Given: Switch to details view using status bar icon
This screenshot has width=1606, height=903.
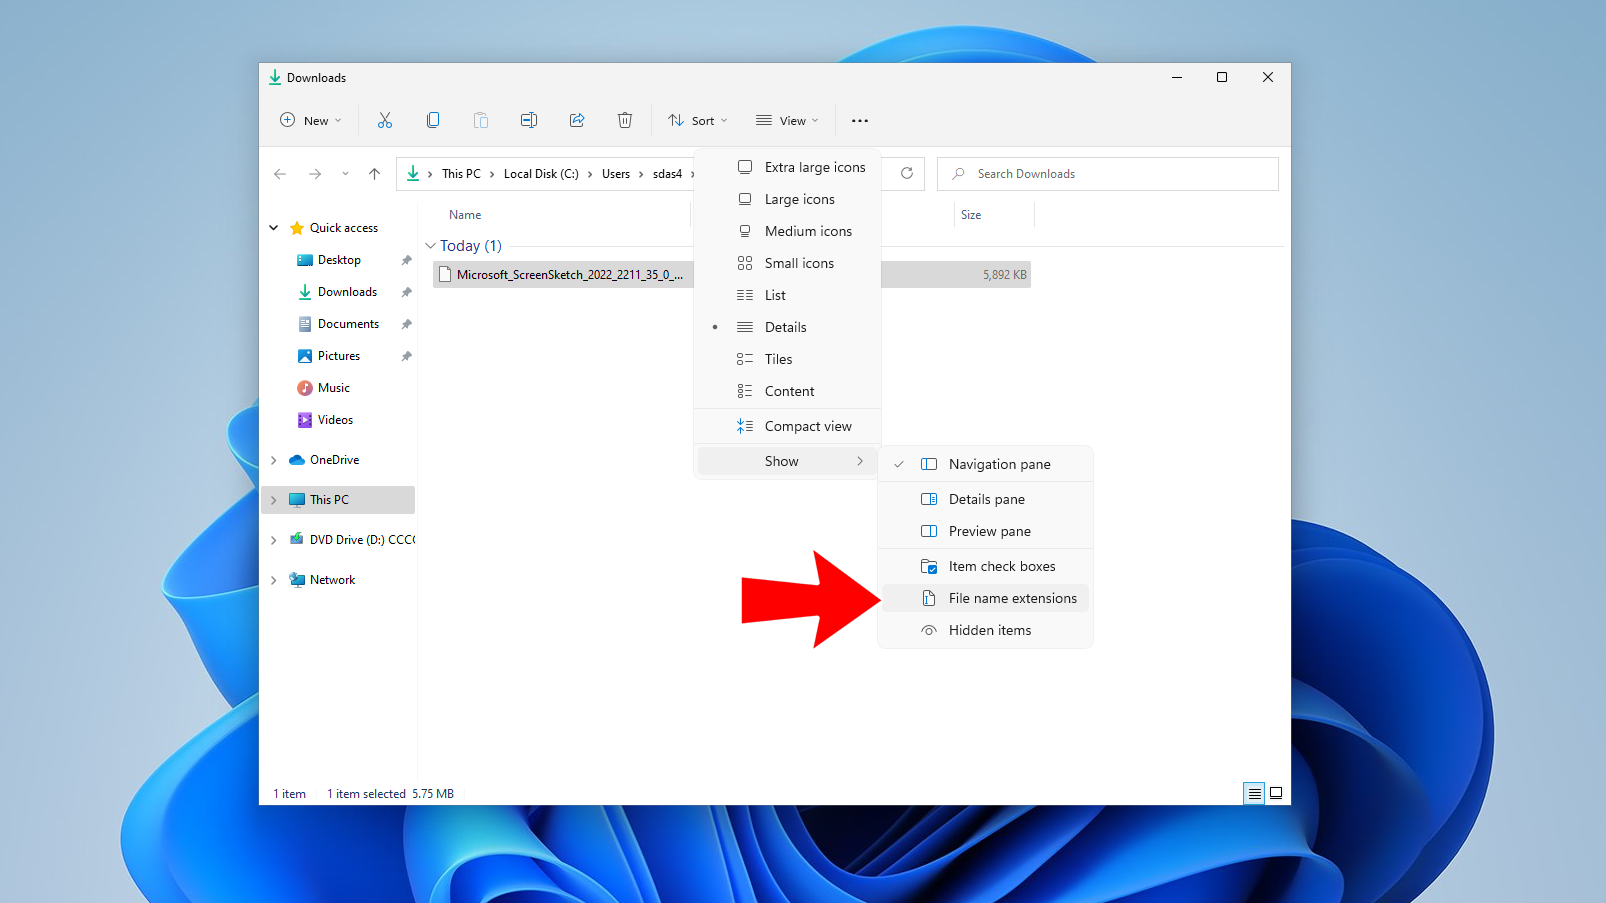Looking at the screenshot, I should click(x=1254, y=793).
